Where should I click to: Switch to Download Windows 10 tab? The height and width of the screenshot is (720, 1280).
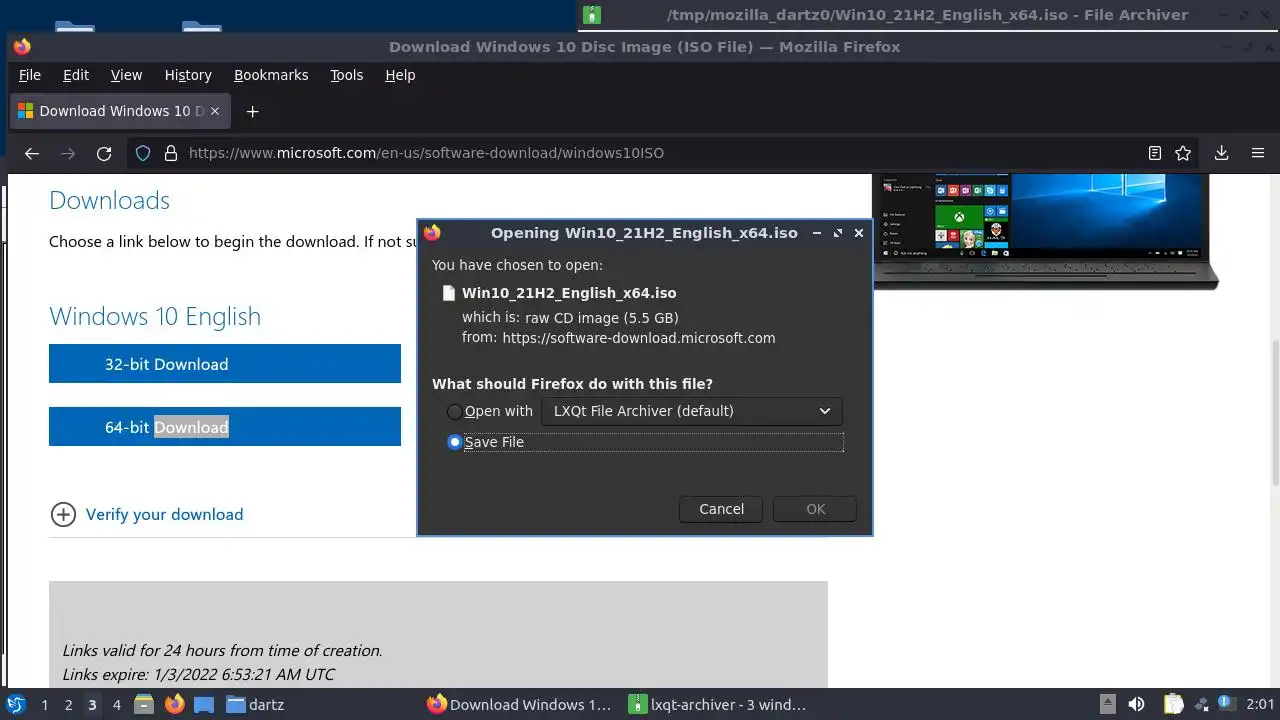click(x=120, y=111)
